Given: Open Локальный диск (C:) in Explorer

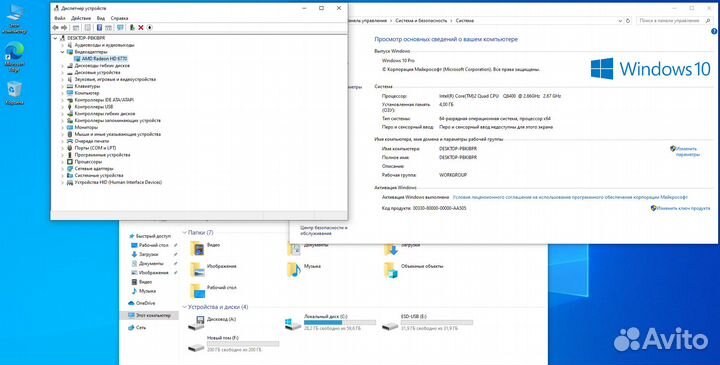Looking at the screenshot, I should click(x=330, y=323).
